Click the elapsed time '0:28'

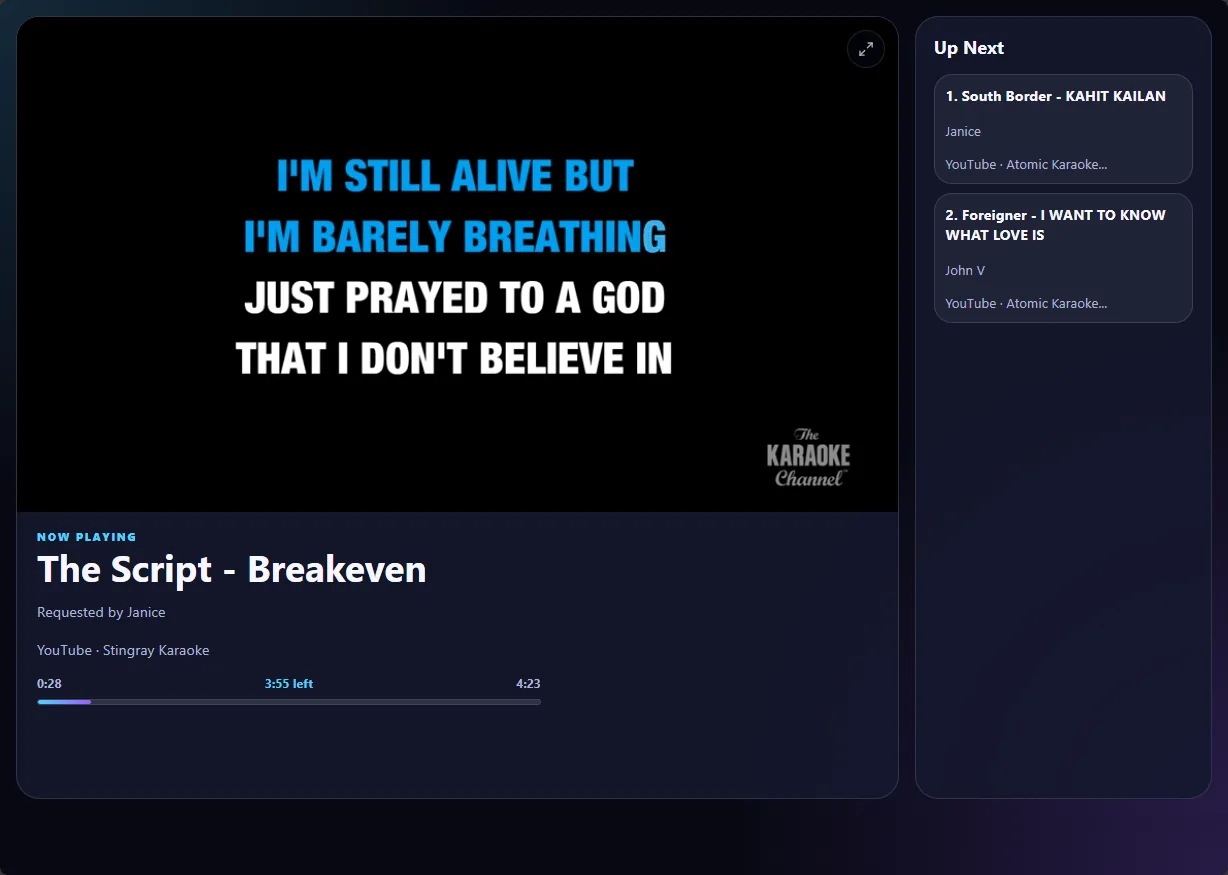[49, 684]
